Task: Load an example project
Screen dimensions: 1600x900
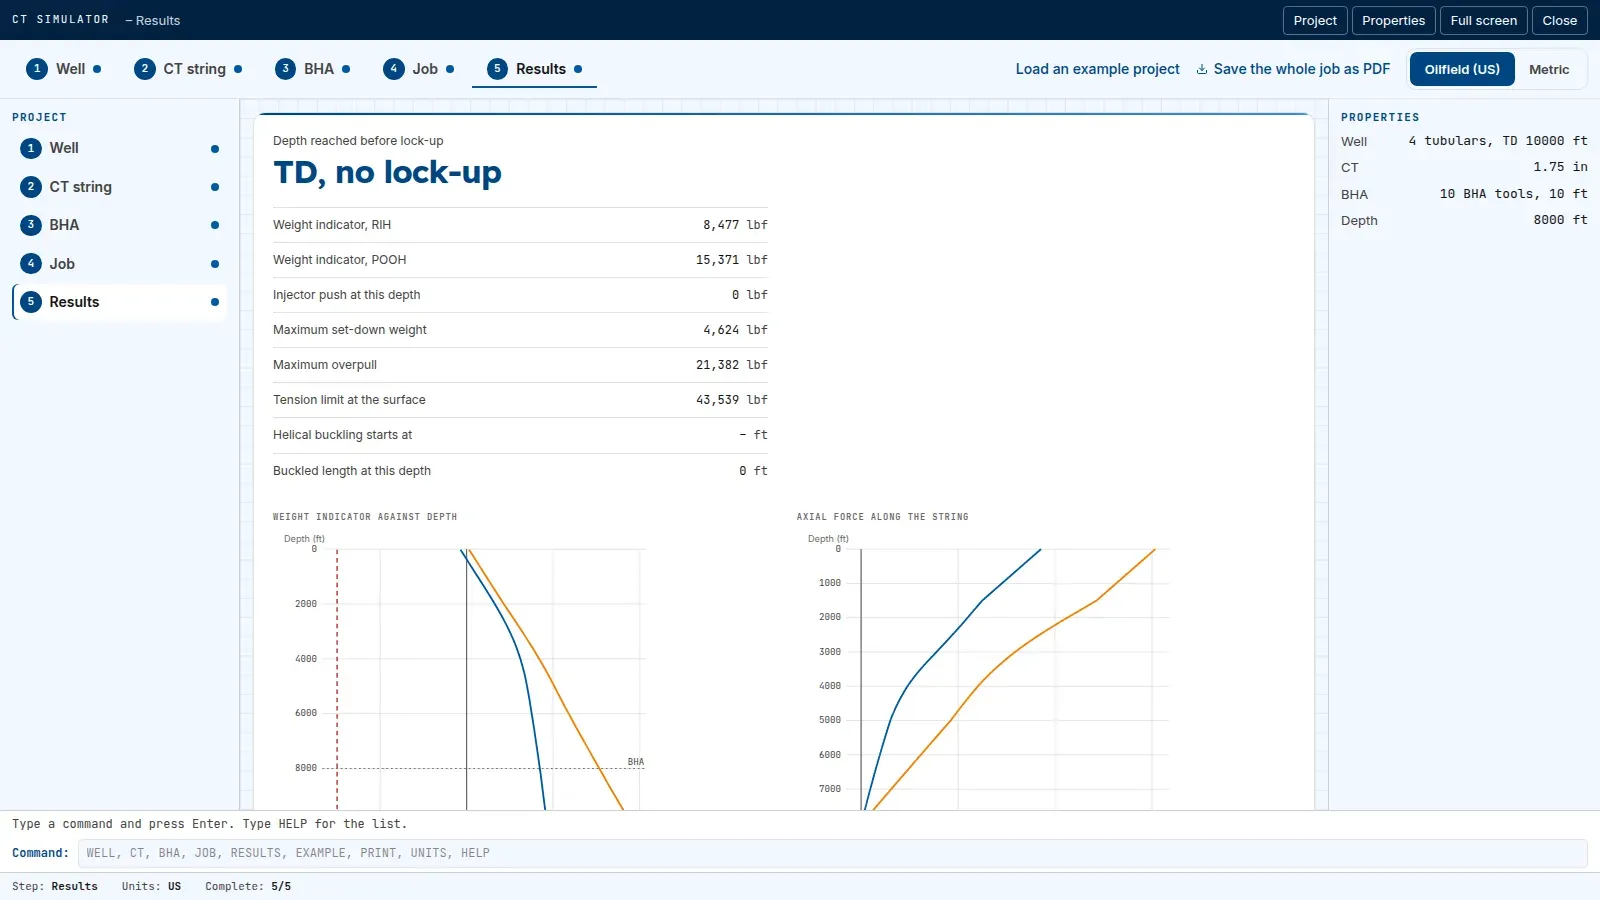Action: point(1098,69)
